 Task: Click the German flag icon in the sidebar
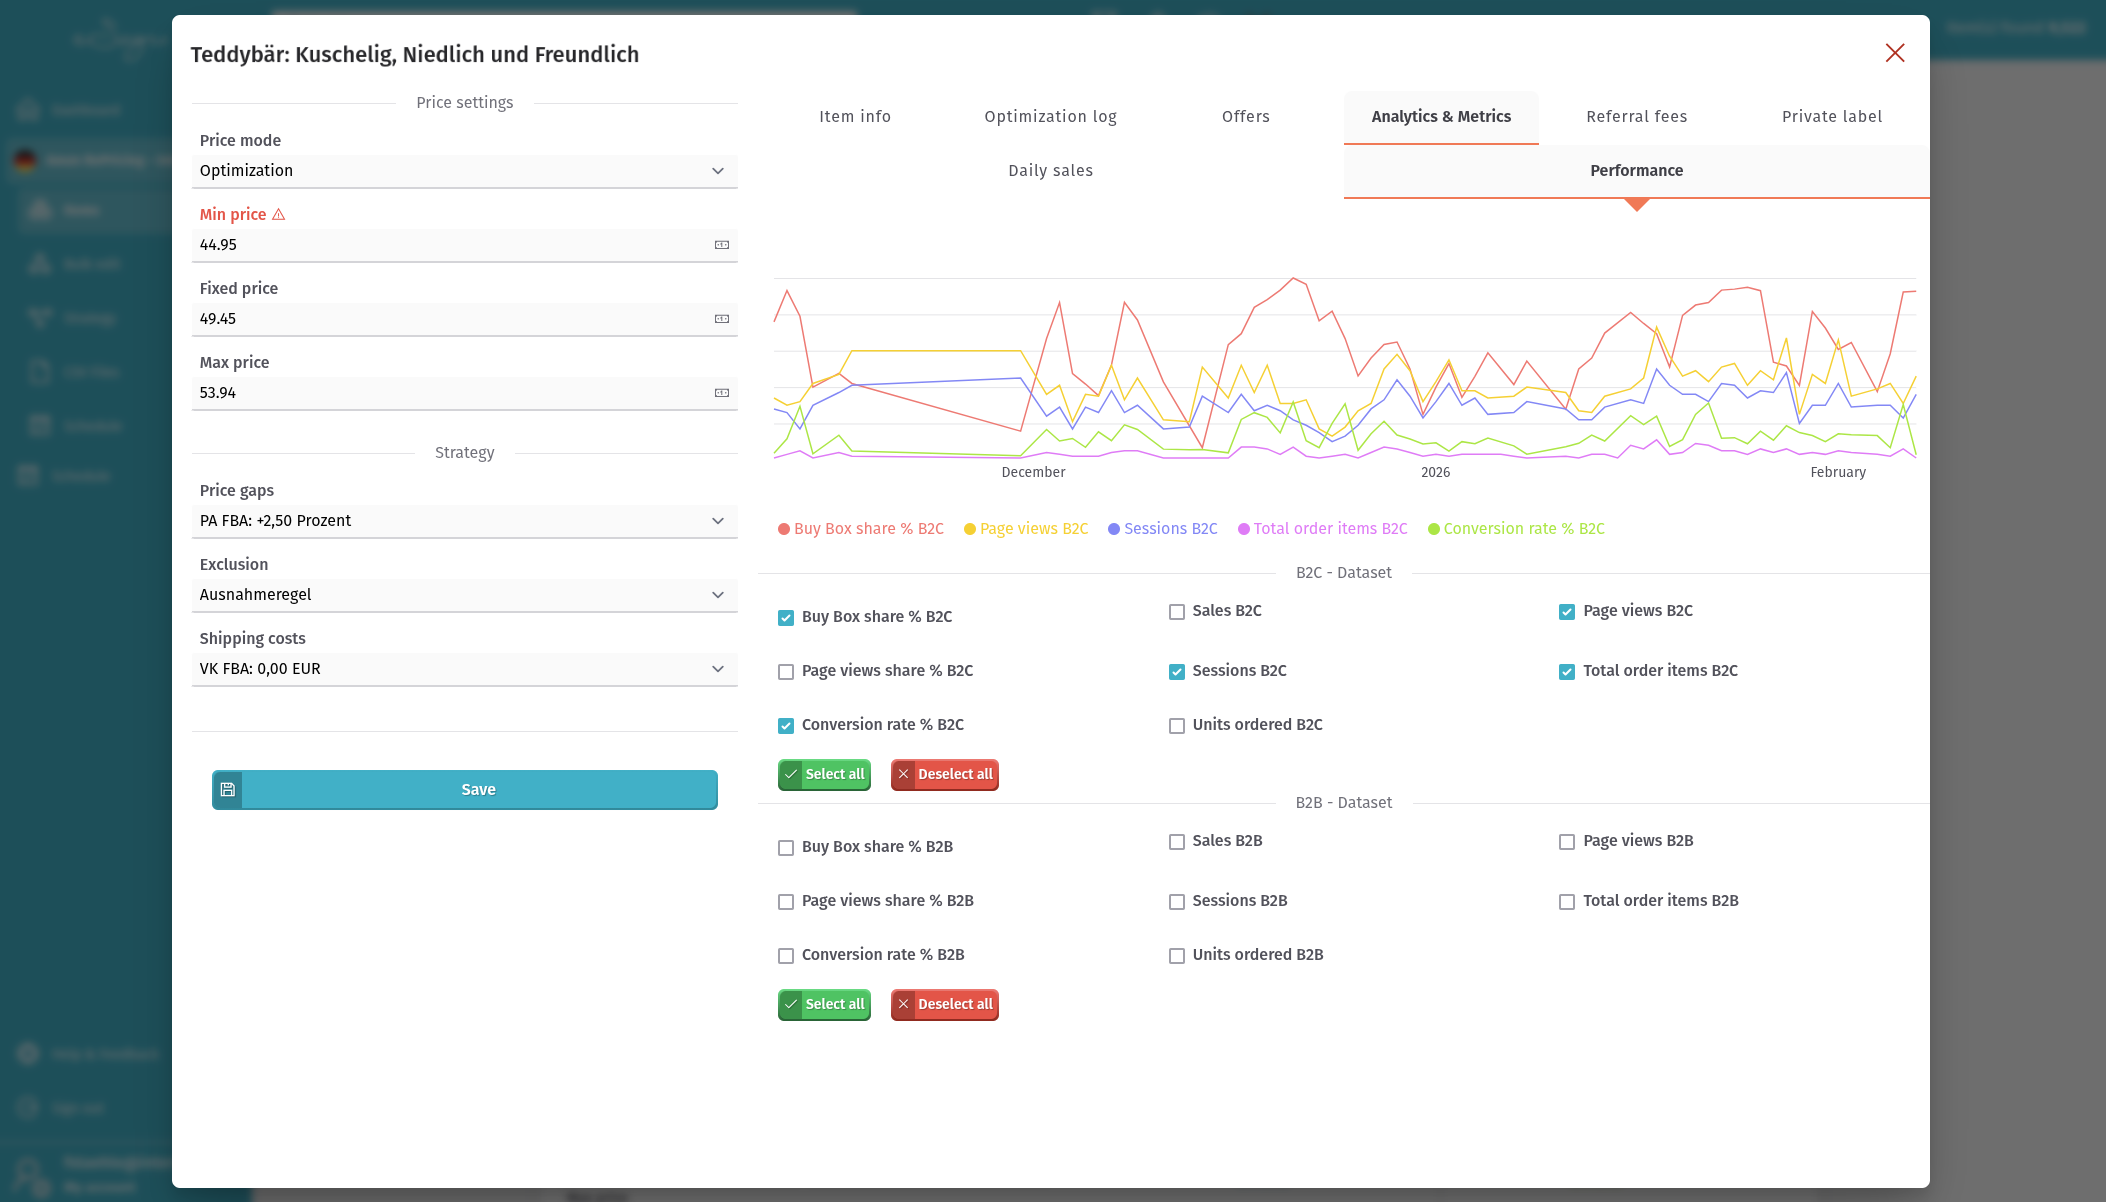point(24,159)
